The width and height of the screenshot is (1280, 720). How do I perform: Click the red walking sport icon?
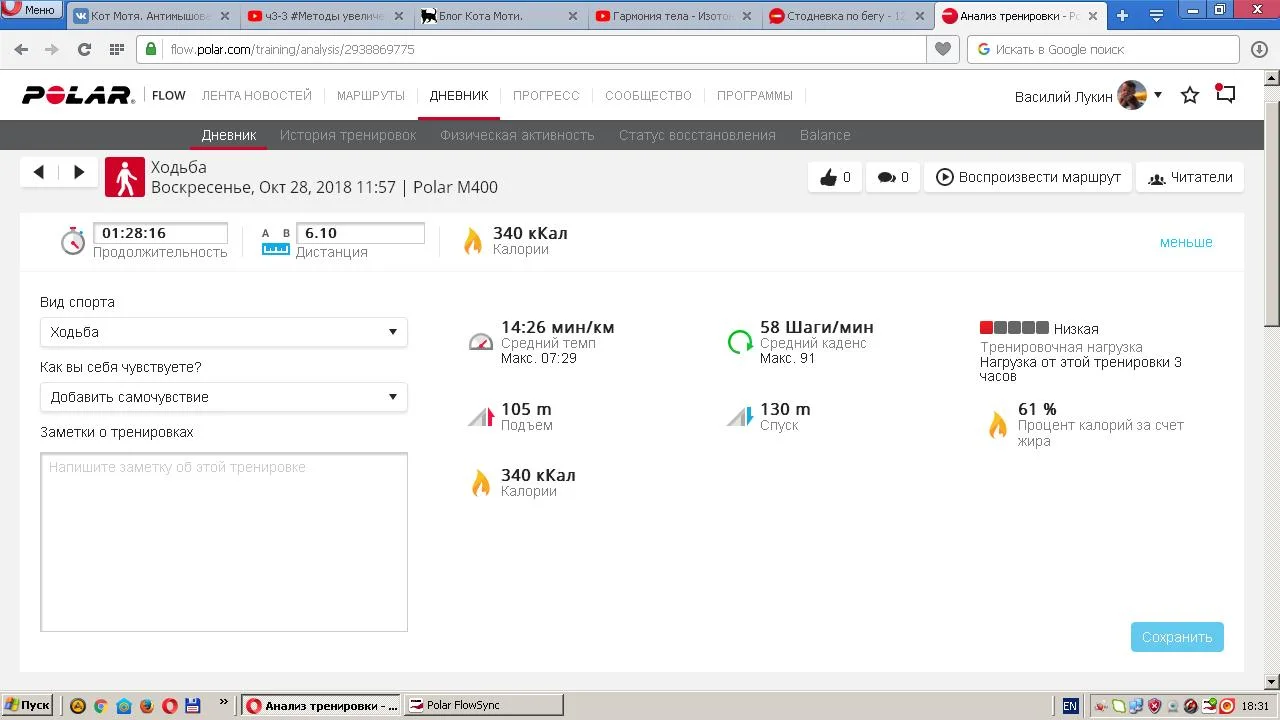click(x=125, y=177)
